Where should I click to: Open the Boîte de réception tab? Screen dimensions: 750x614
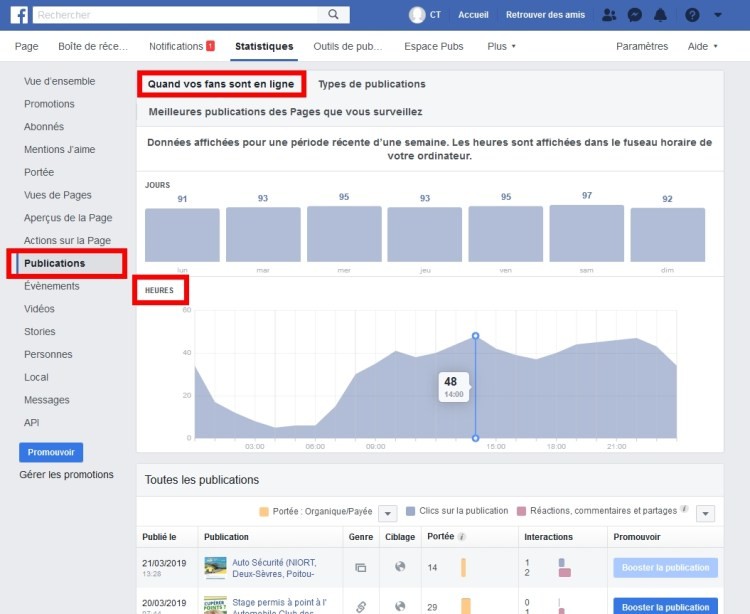click(x=93, y=46)
